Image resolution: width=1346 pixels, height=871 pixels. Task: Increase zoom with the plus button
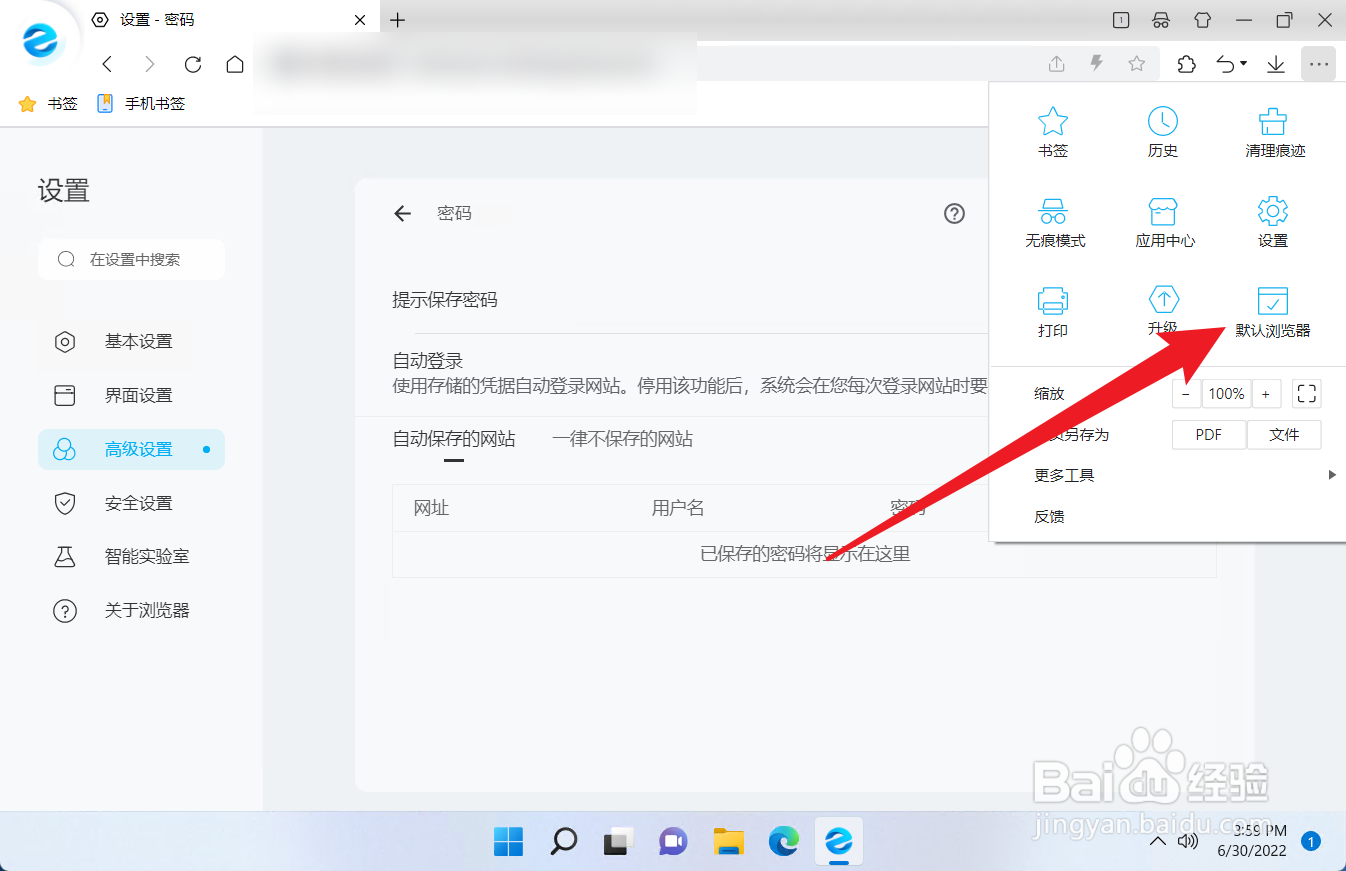[x=1266, y=394]
